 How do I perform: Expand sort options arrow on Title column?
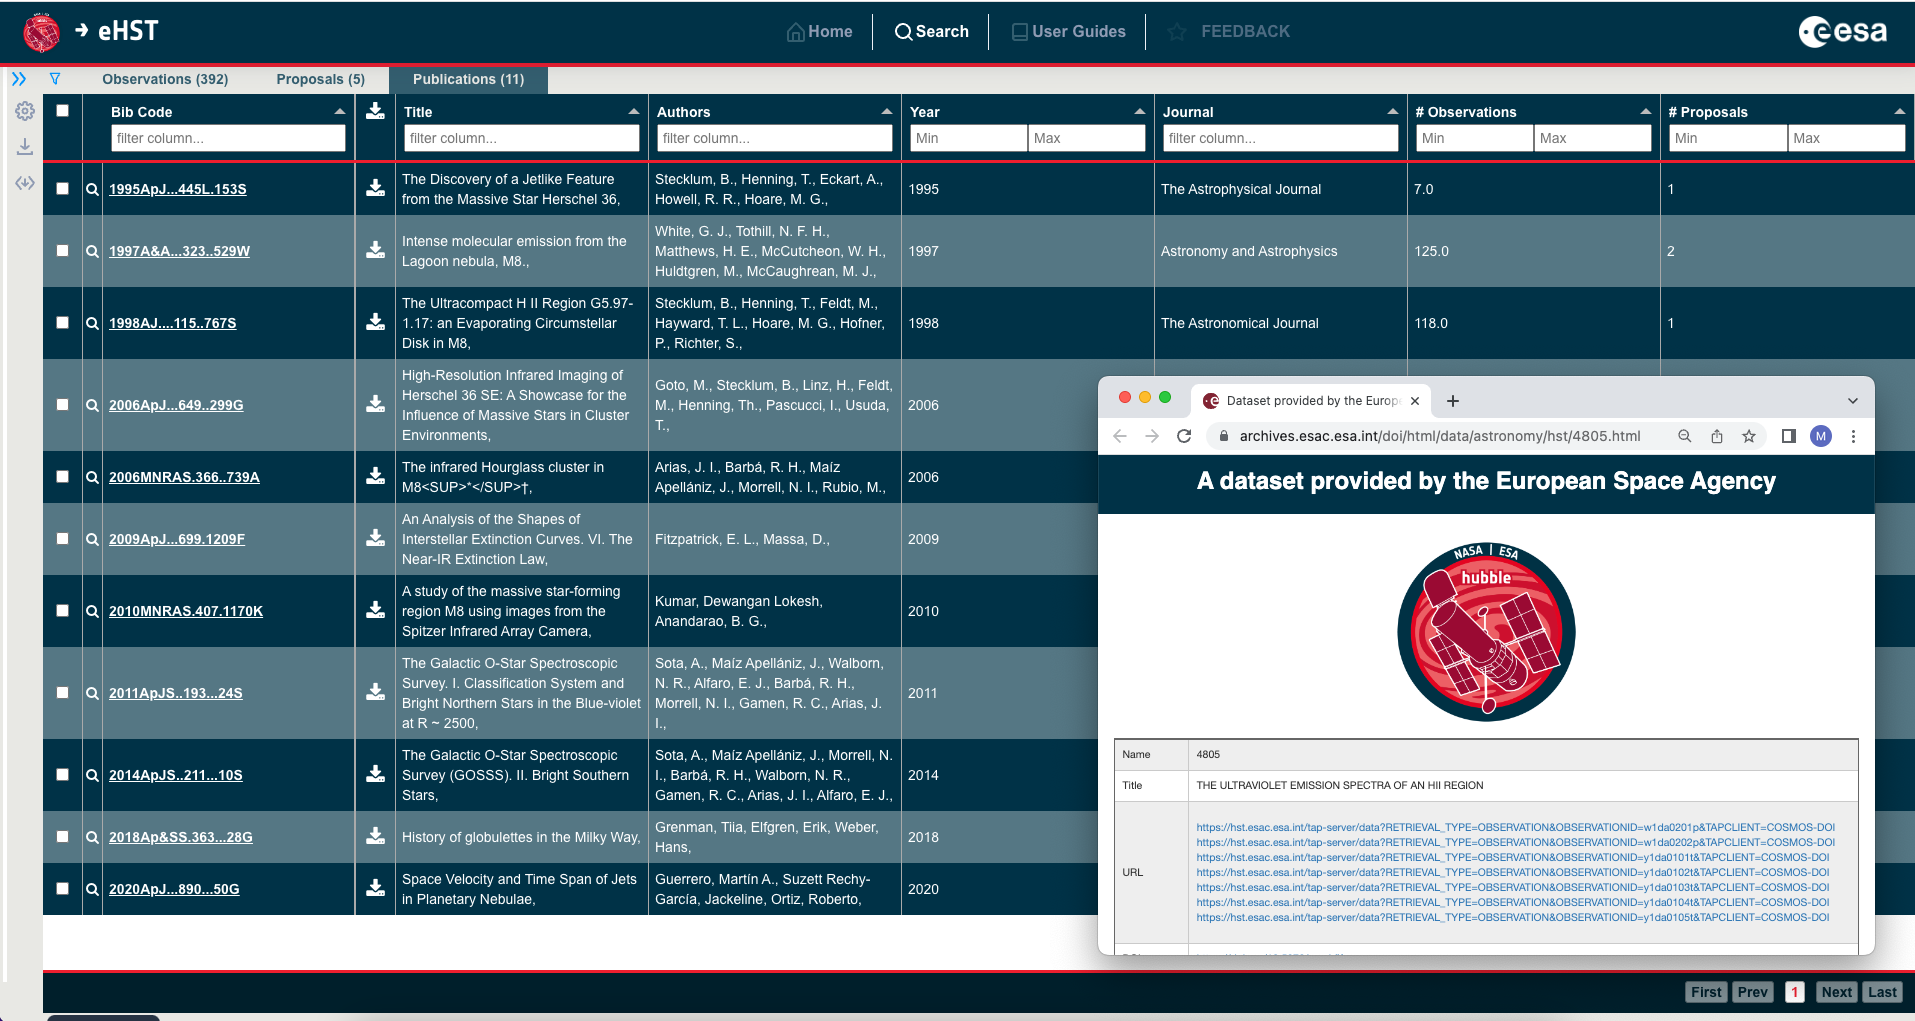[633, 111]
